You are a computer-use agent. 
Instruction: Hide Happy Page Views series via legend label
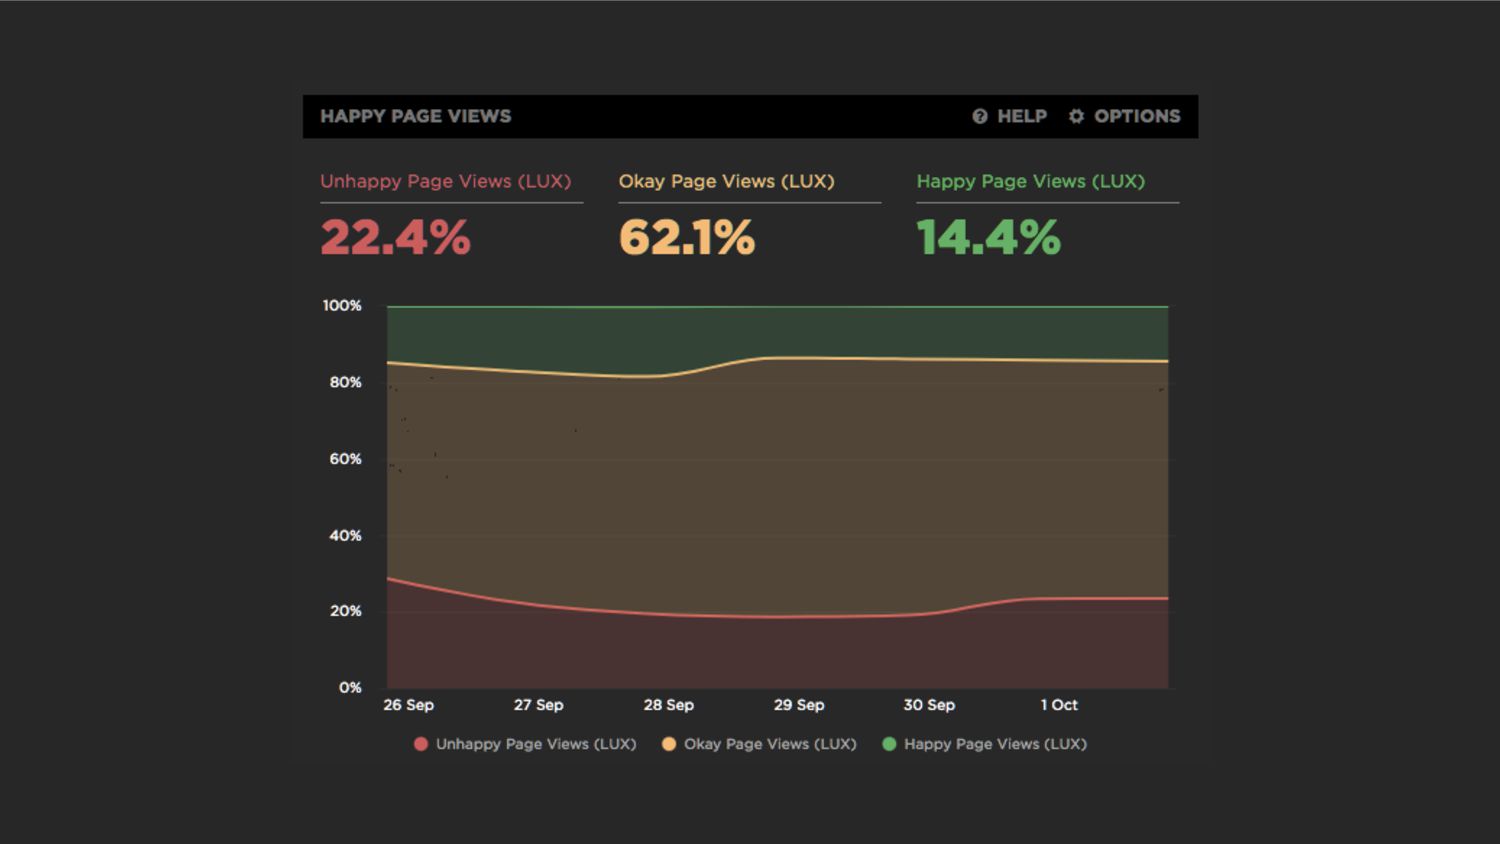[995, 744]
